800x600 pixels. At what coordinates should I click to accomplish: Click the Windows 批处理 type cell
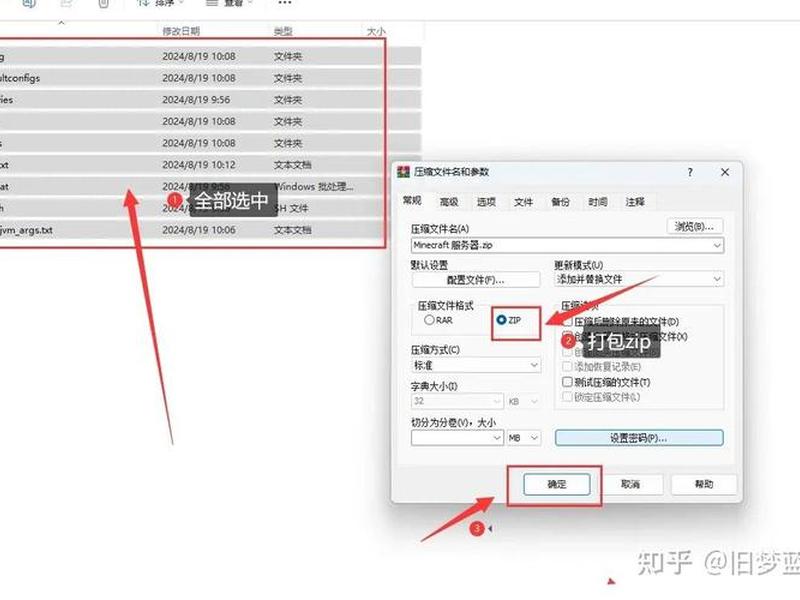313,187
